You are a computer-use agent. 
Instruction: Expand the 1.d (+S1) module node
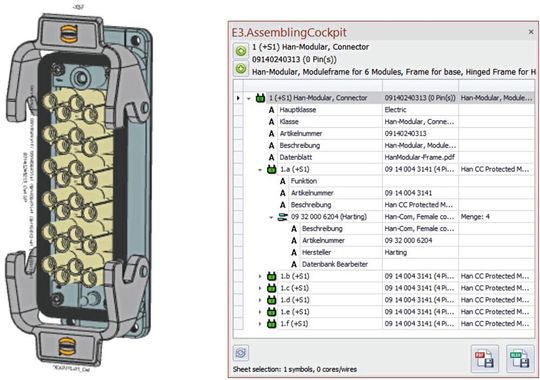[x=260, y=300]
